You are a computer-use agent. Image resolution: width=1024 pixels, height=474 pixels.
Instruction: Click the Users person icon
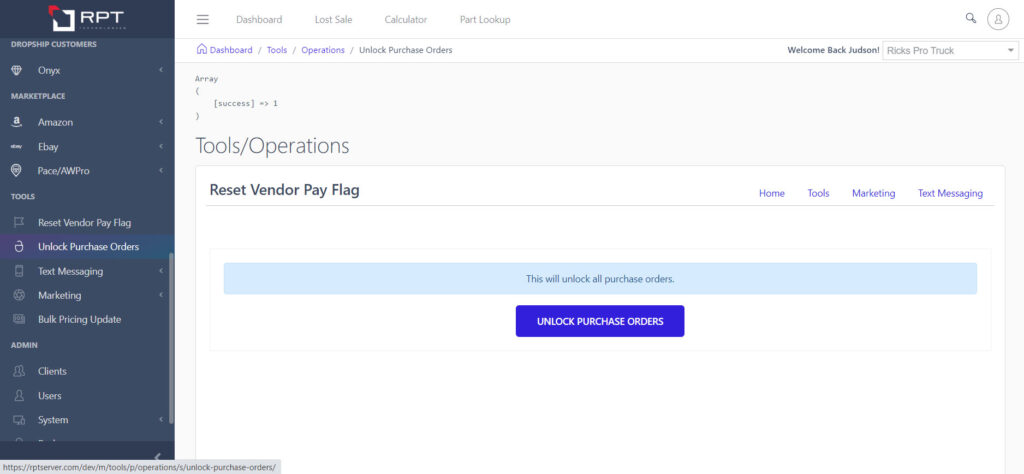[x=19, y=396]
